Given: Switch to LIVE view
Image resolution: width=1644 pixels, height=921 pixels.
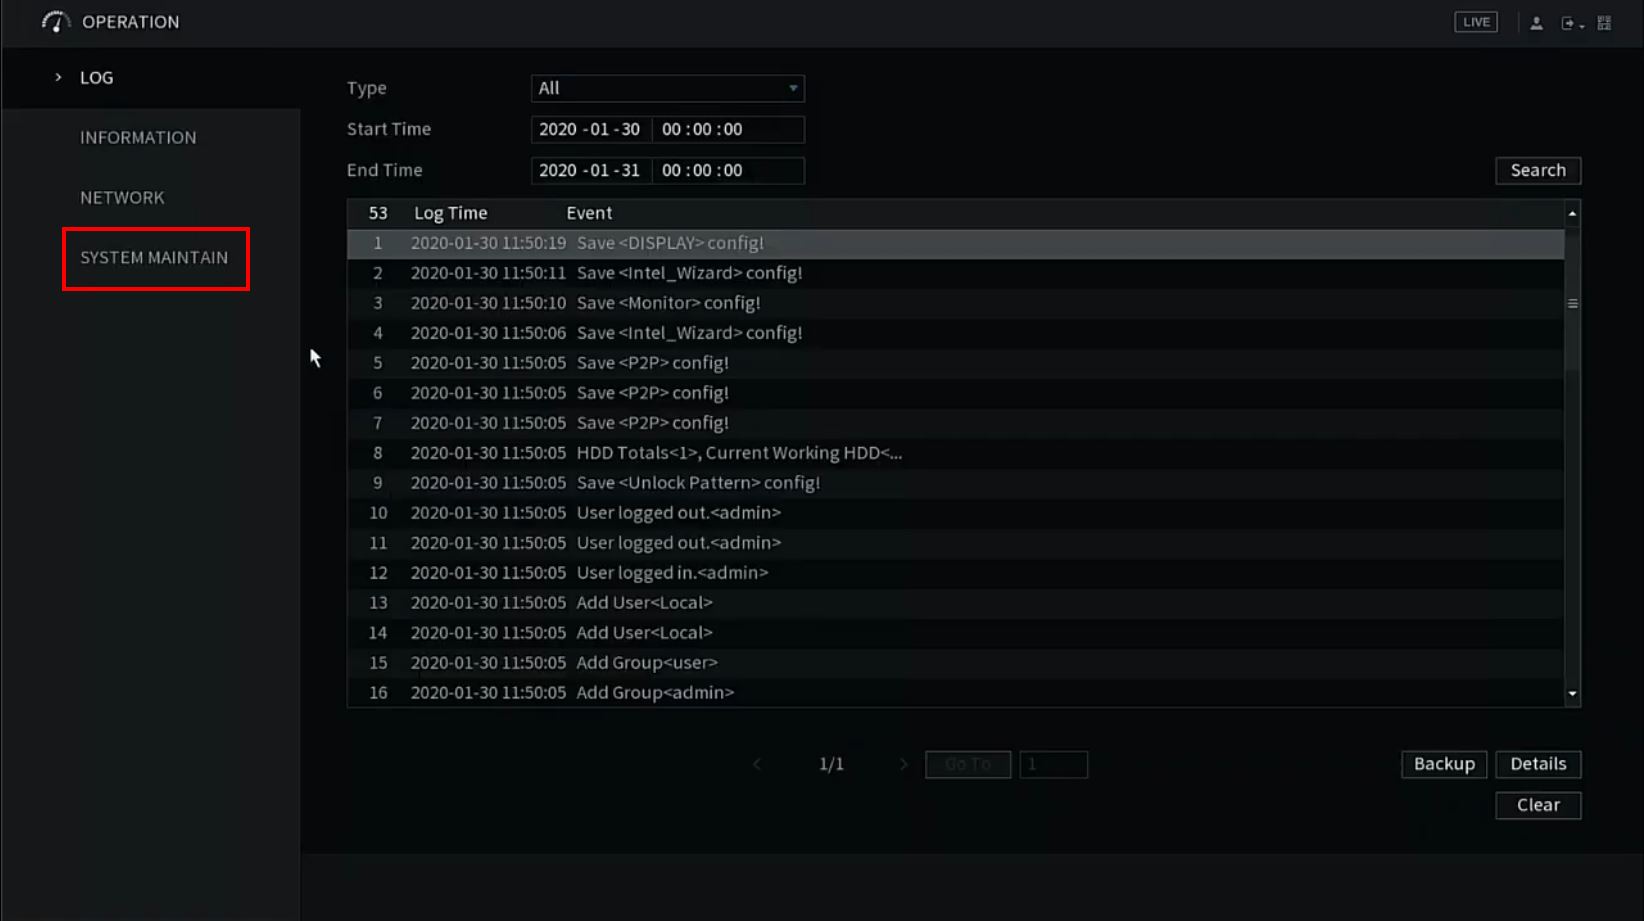Looking at the screenshot, I should [1475, 22].
